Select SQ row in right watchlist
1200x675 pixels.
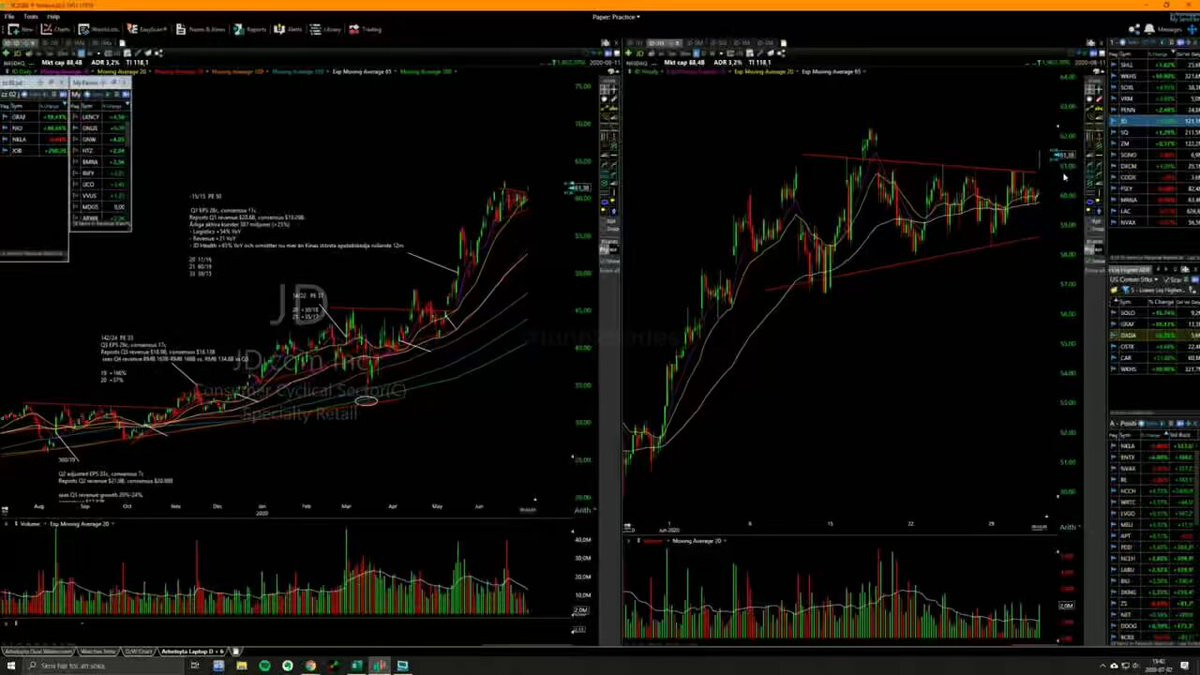(1154, 132)
